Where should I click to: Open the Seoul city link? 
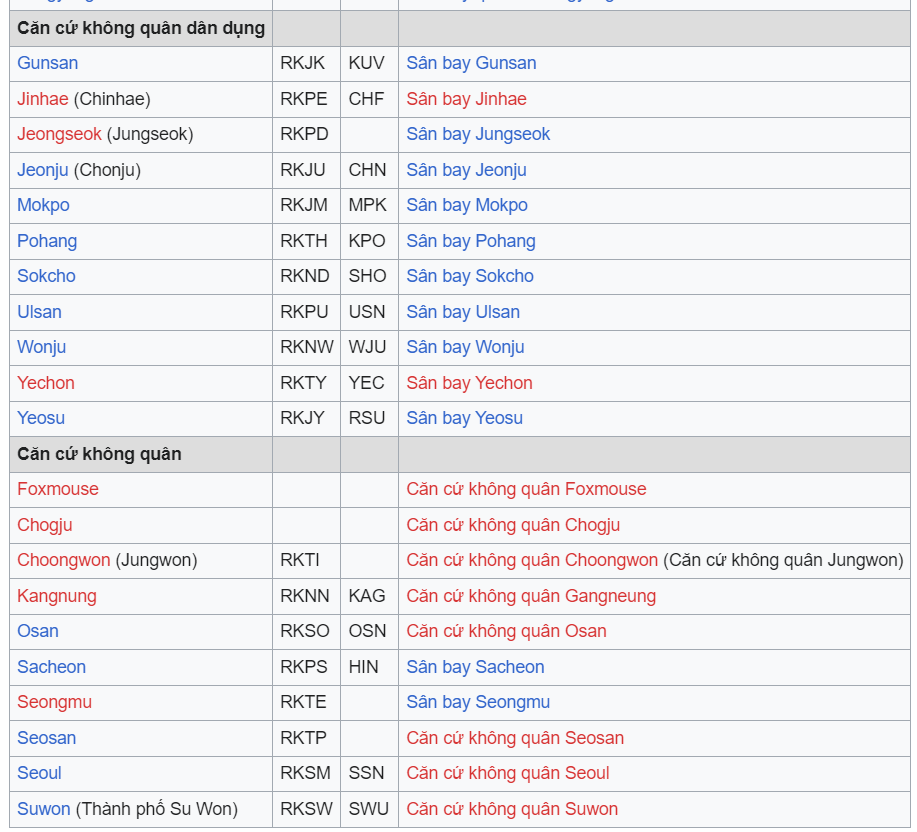[x=39, y=773]
